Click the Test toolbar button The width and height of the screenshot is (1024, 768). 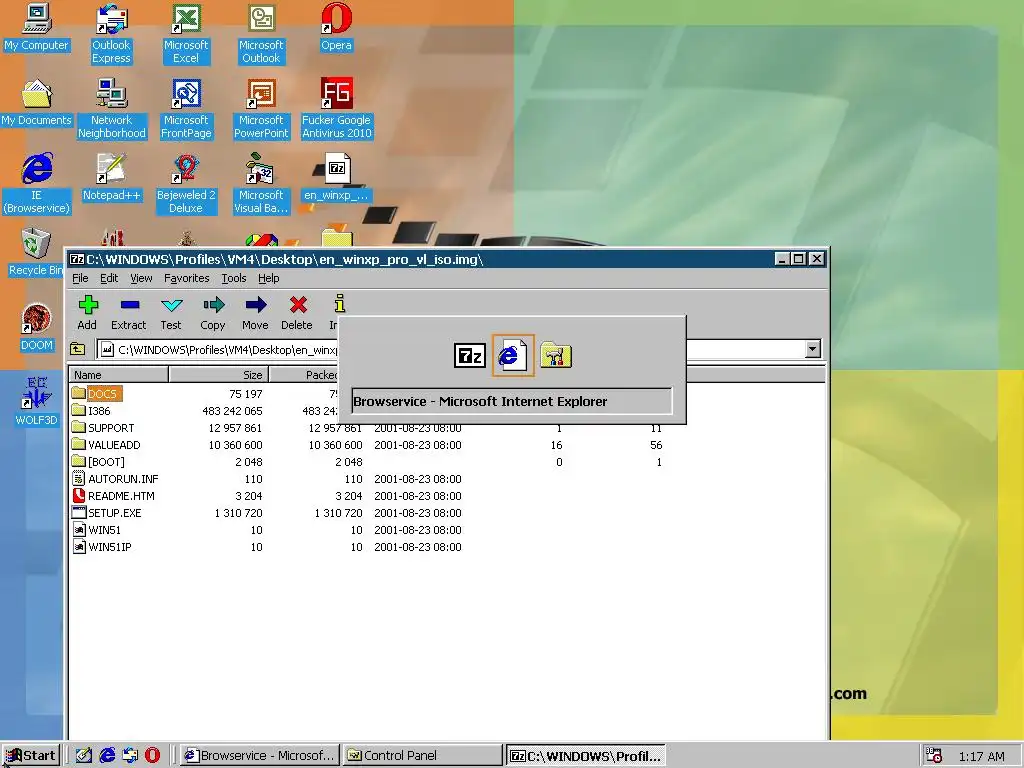171,313
